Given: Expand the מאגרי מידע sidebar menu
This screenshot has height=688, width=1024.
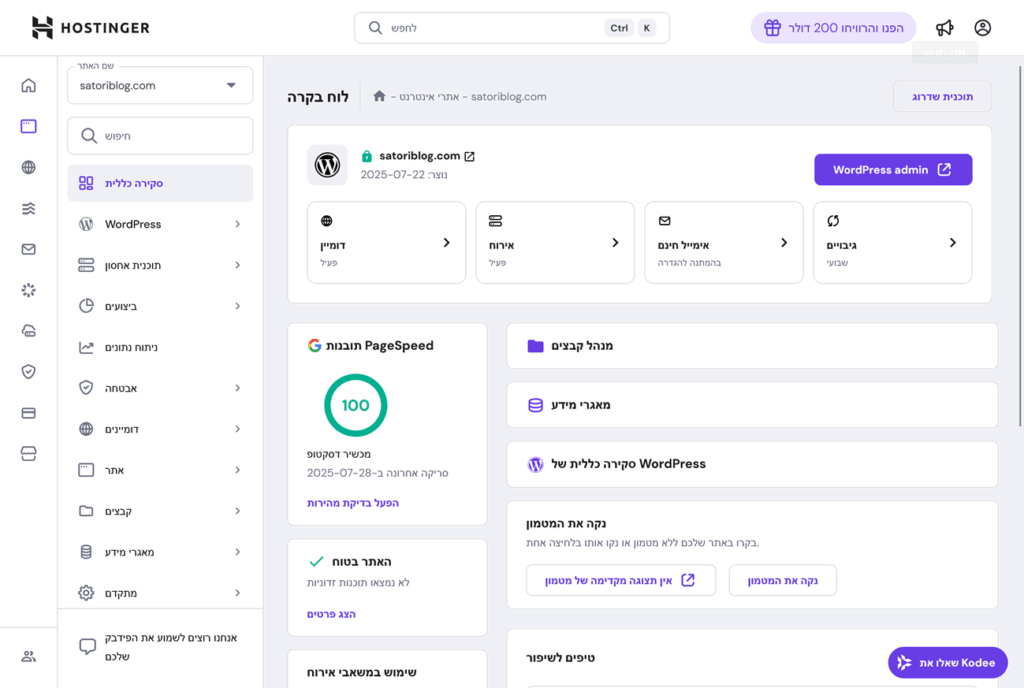Looking at the screenshot, I should (160, 552).
